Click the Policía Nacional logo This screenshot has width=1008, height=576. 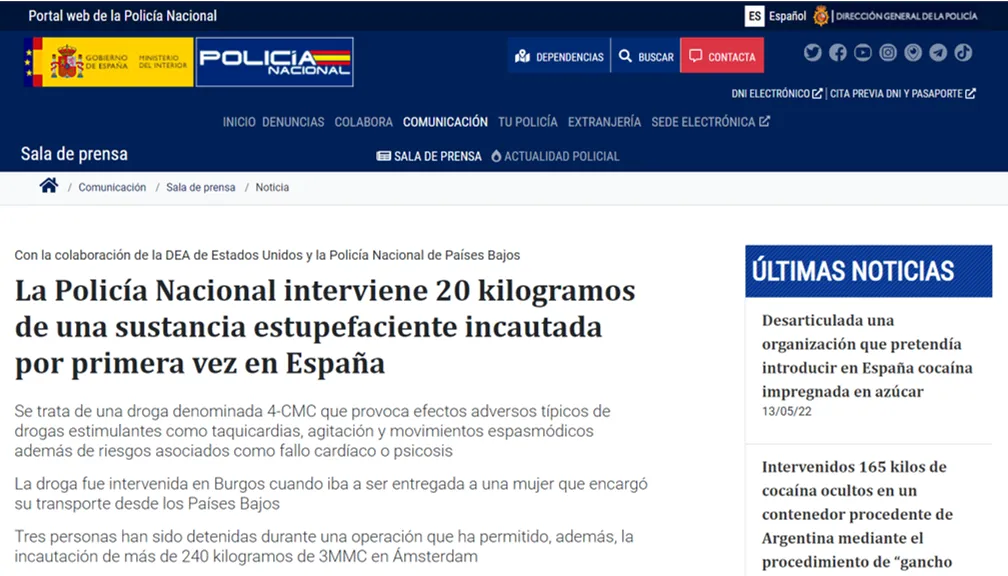point(274,62)
